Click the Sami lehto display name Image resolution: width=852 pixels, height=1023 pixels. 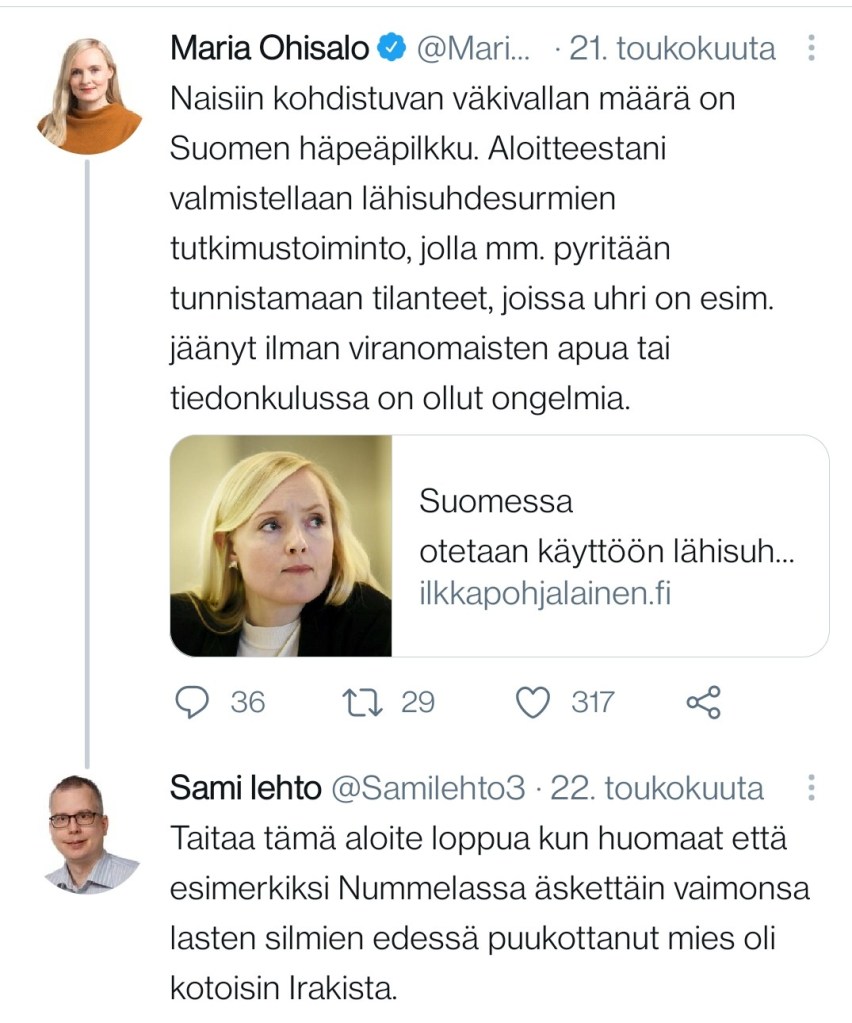click(x=245, y=789)
